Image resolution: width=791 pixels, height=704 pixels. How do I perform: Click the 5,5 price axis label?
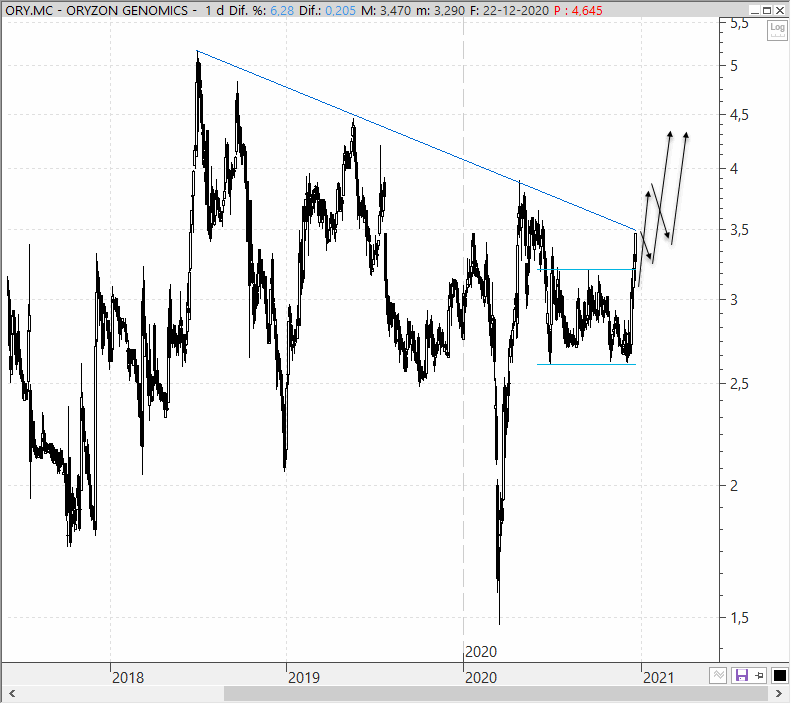pyautogui.click(x=740, y=23)
